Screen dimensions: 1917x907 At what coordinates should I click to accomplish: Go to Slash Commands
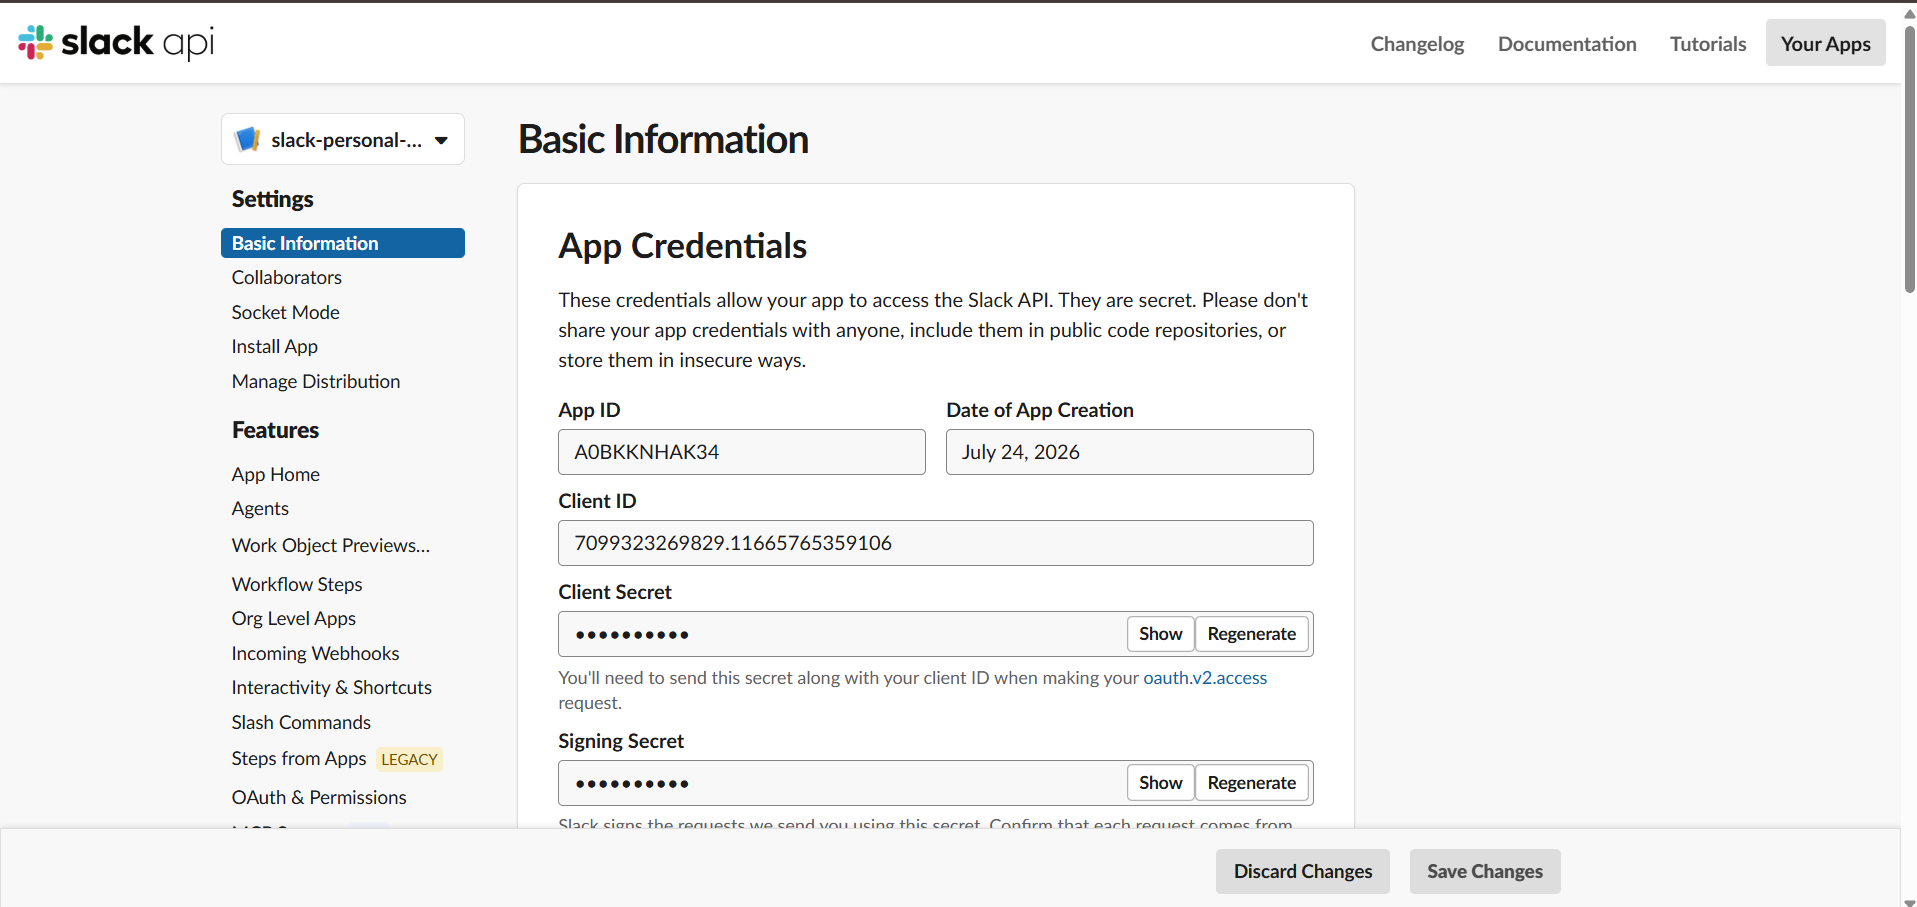pos(301,722)
